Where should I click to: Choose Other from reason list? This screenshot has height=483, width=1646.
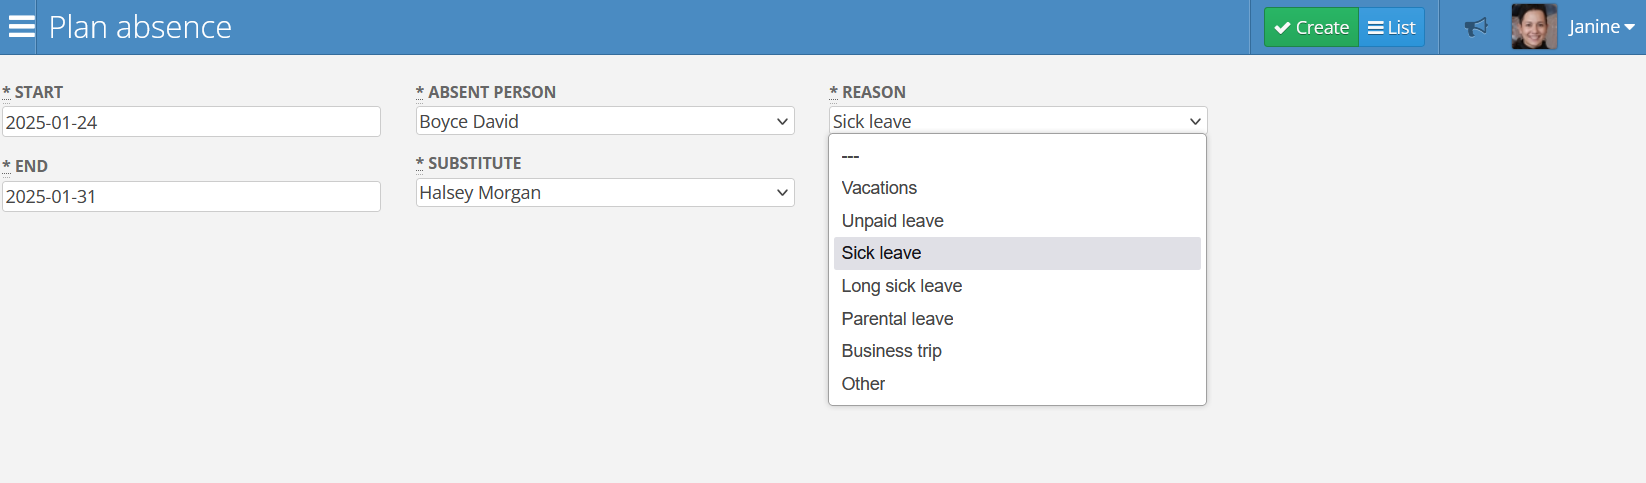tap(1017, 384)
